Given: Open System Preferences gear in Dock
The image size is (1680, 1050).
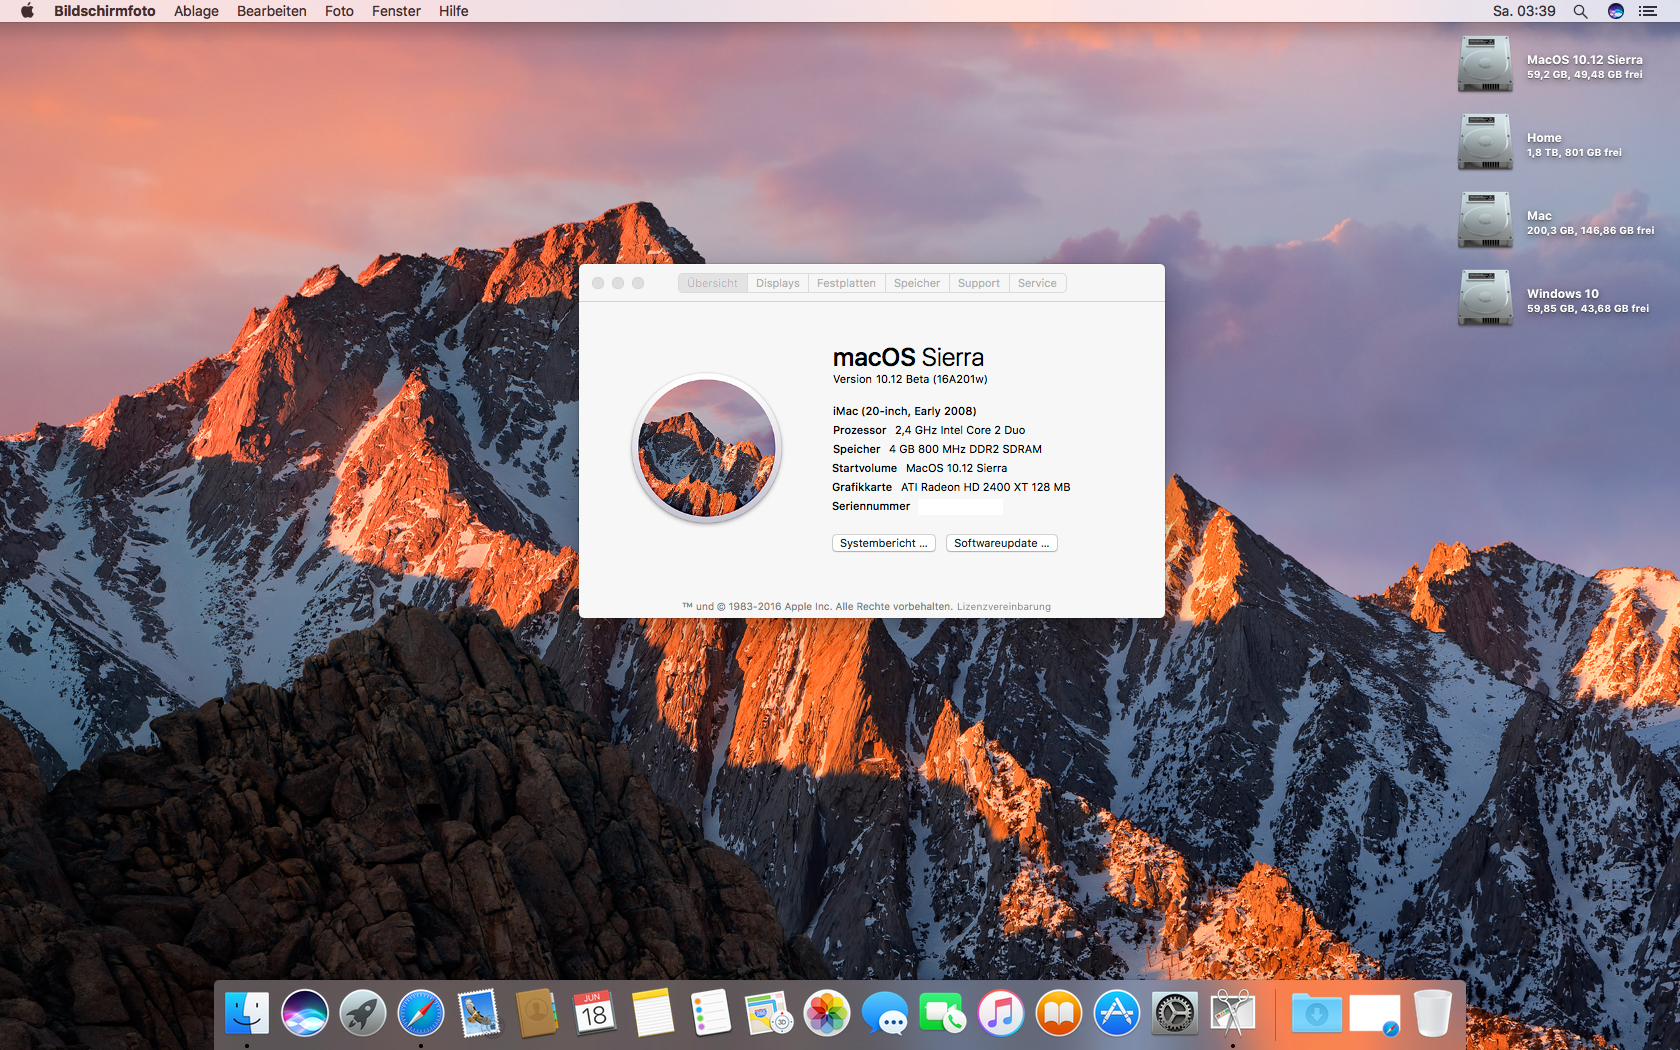Looking at the screenshot, I should tap(1175, 1013).
